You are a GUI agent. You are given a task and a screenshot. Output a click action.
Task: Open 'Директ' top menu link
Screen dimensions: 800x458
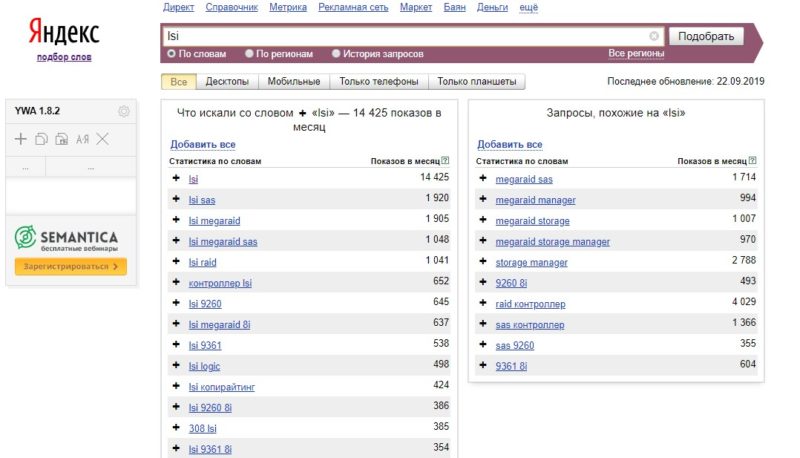(x=179, y=7)
